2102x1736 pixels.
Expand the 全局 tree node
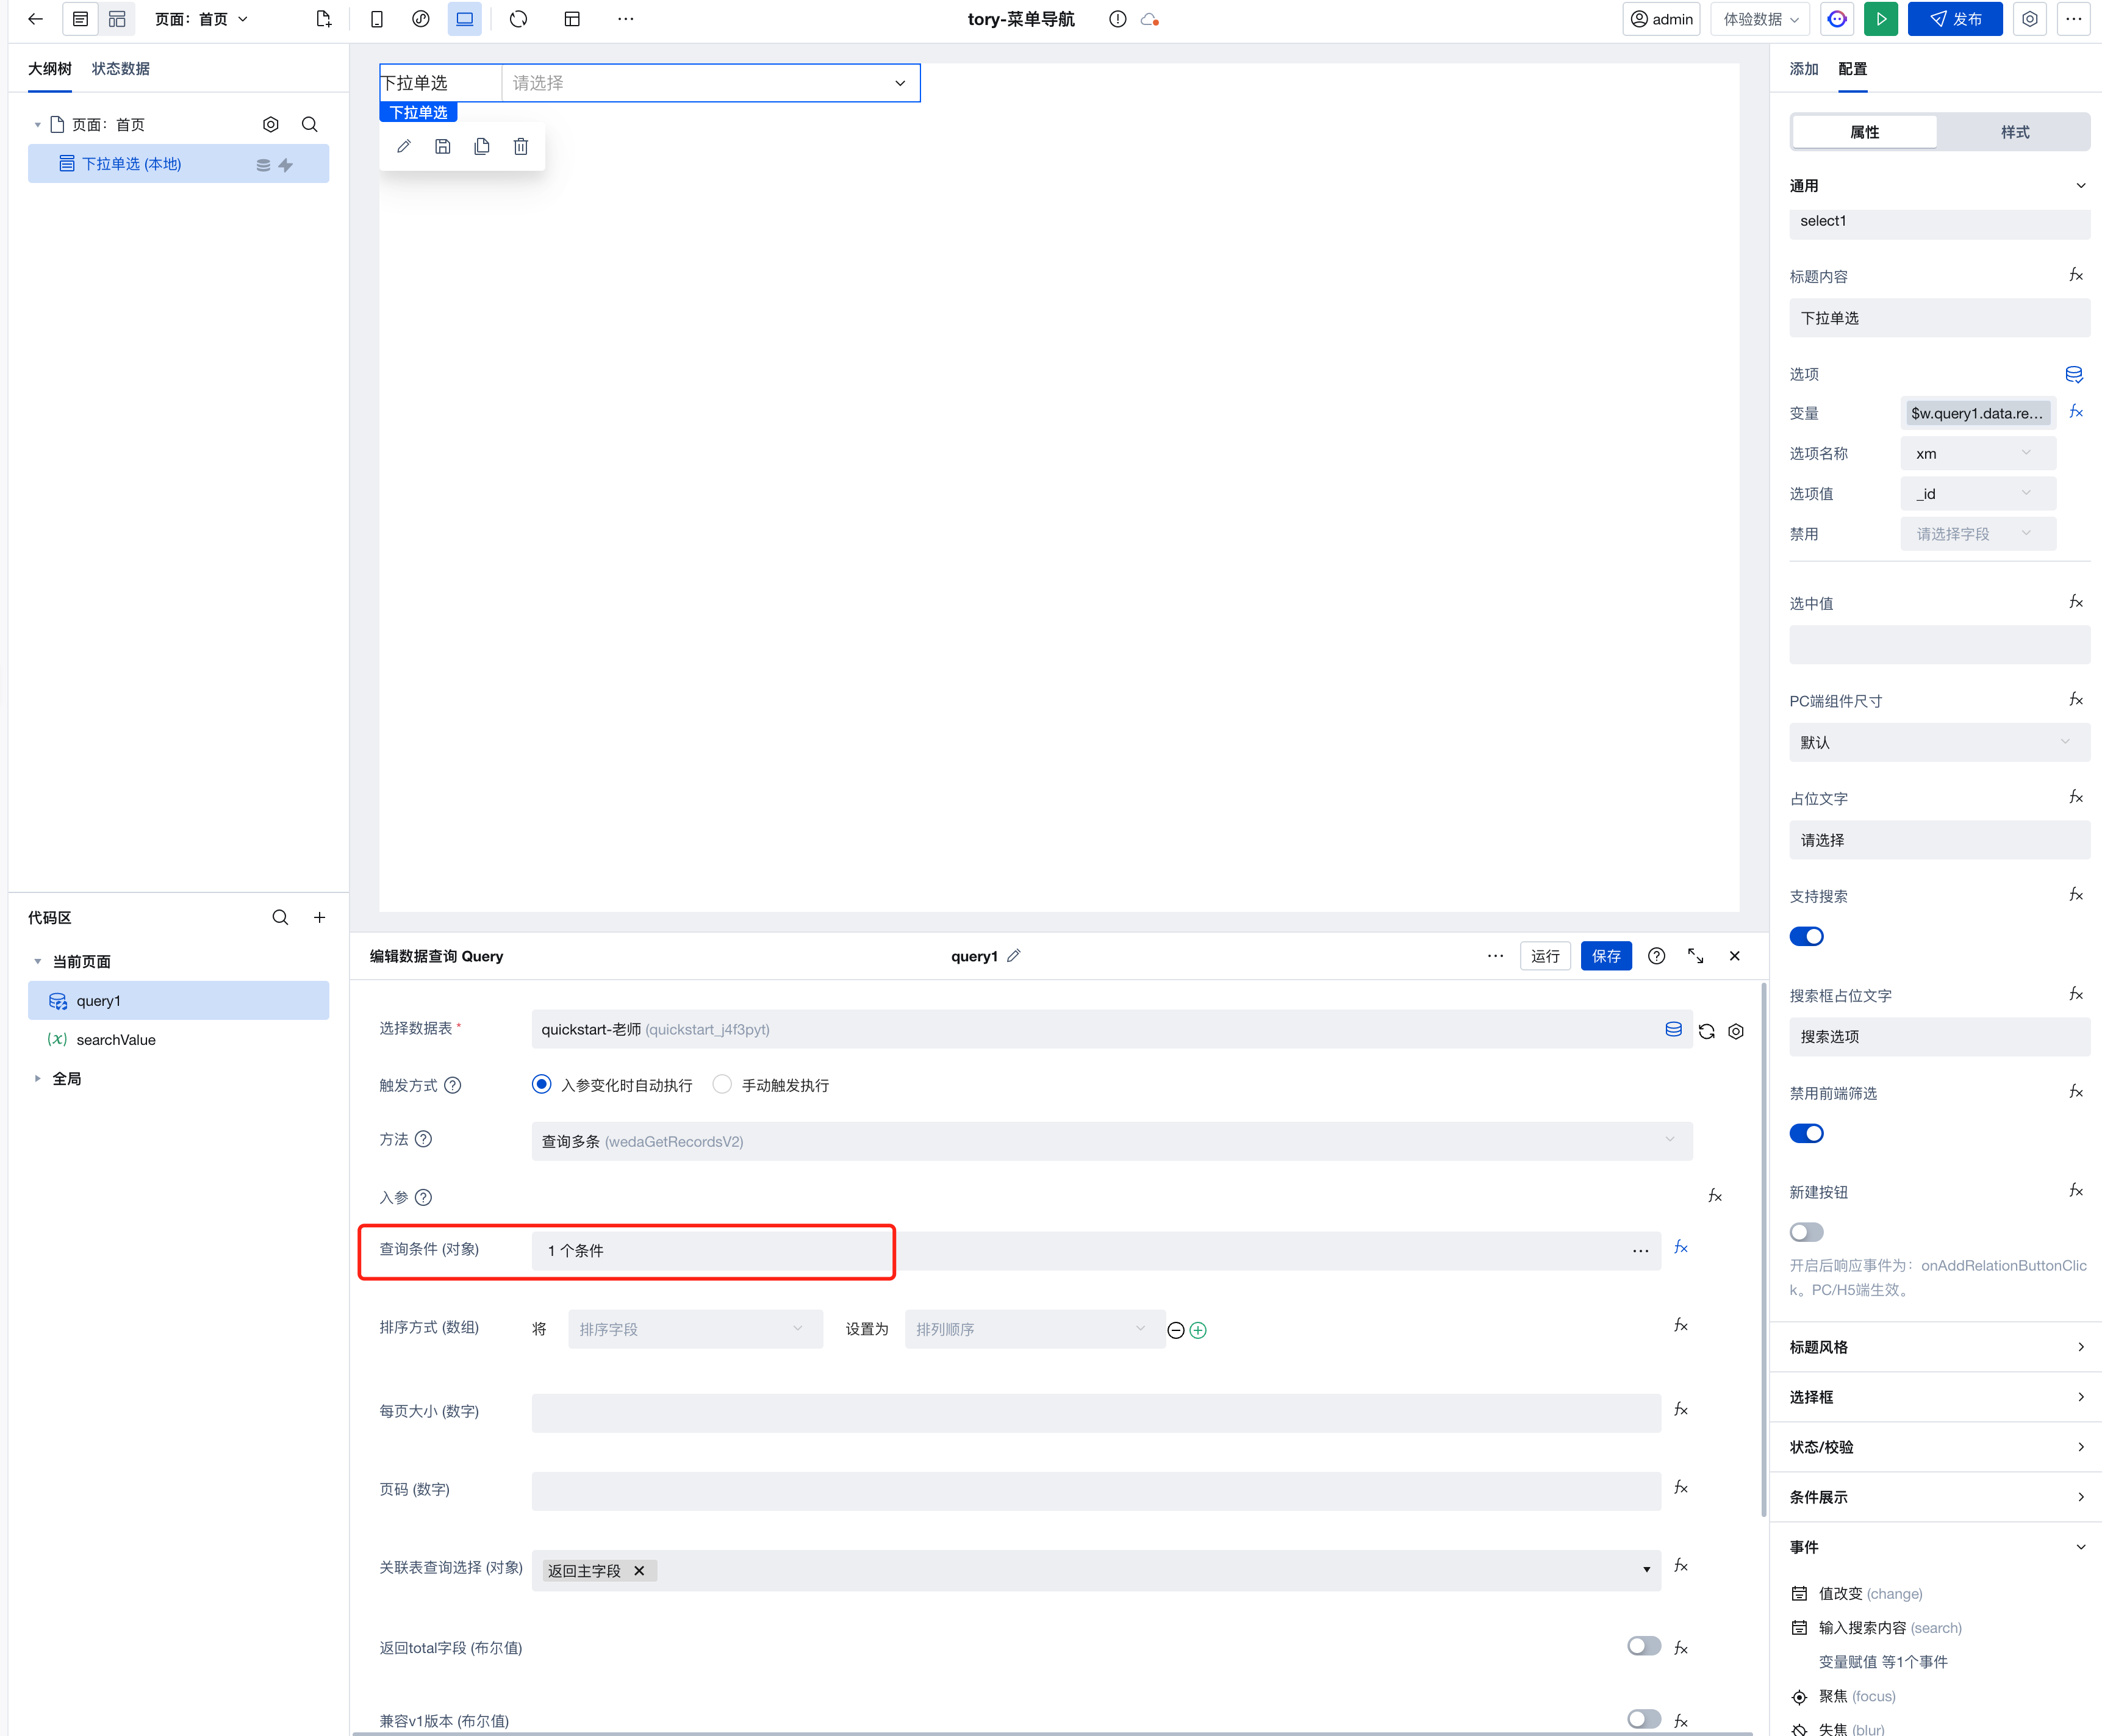(37, 1078)
